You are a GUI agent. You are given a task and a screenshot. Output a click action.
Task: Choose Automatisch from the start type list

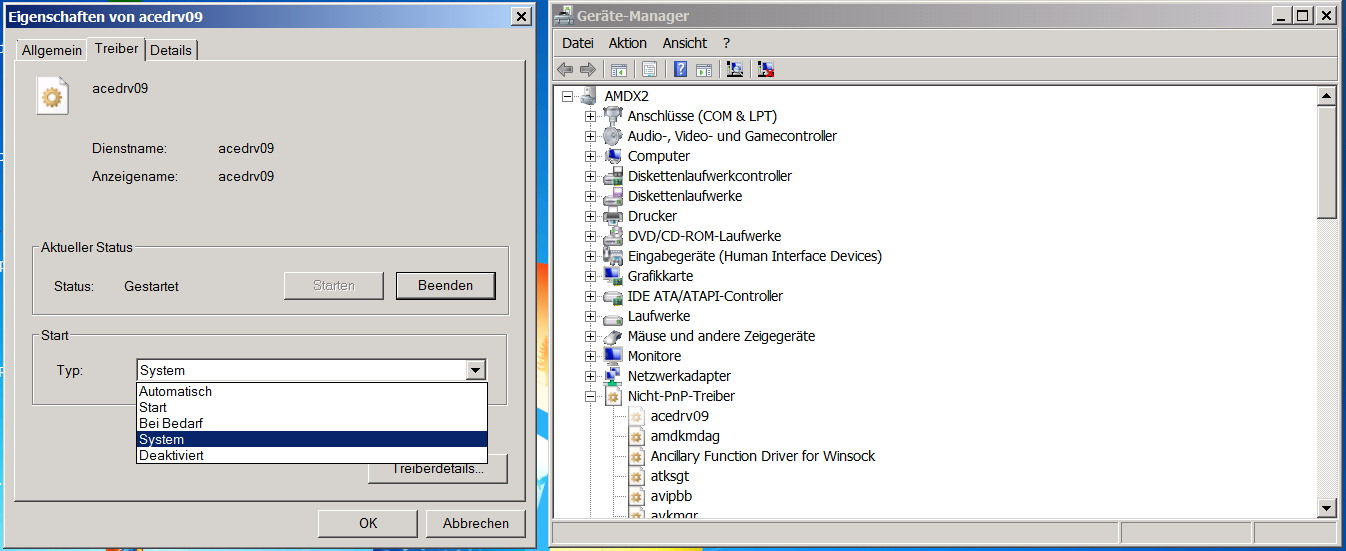(x=176, y=392)
